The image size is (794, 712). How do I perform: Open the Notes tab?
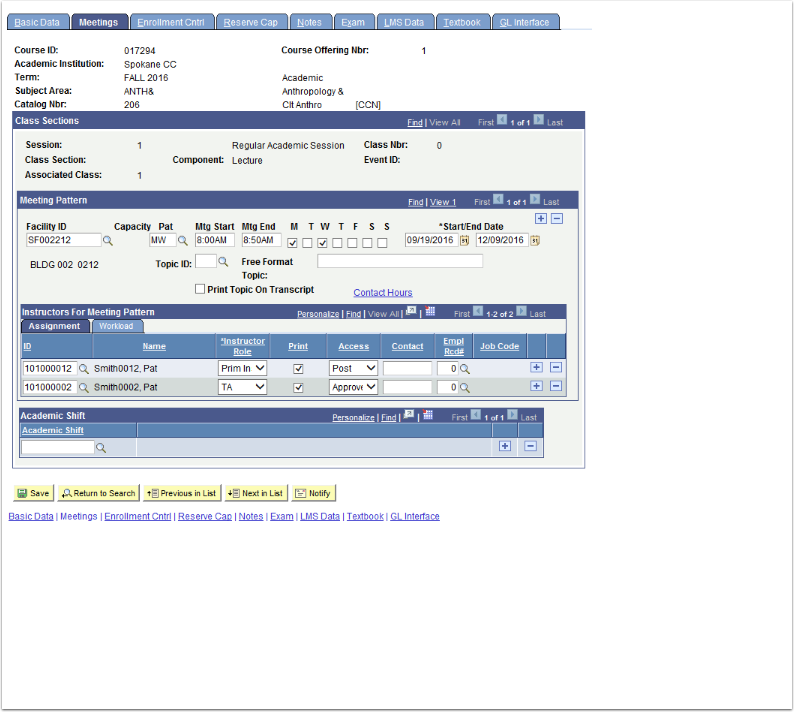click(x=309, y=22)
